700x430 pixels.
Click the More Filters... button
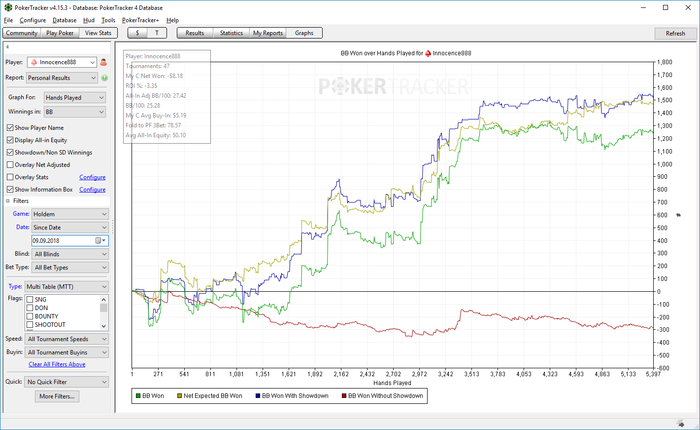(57, 396)
